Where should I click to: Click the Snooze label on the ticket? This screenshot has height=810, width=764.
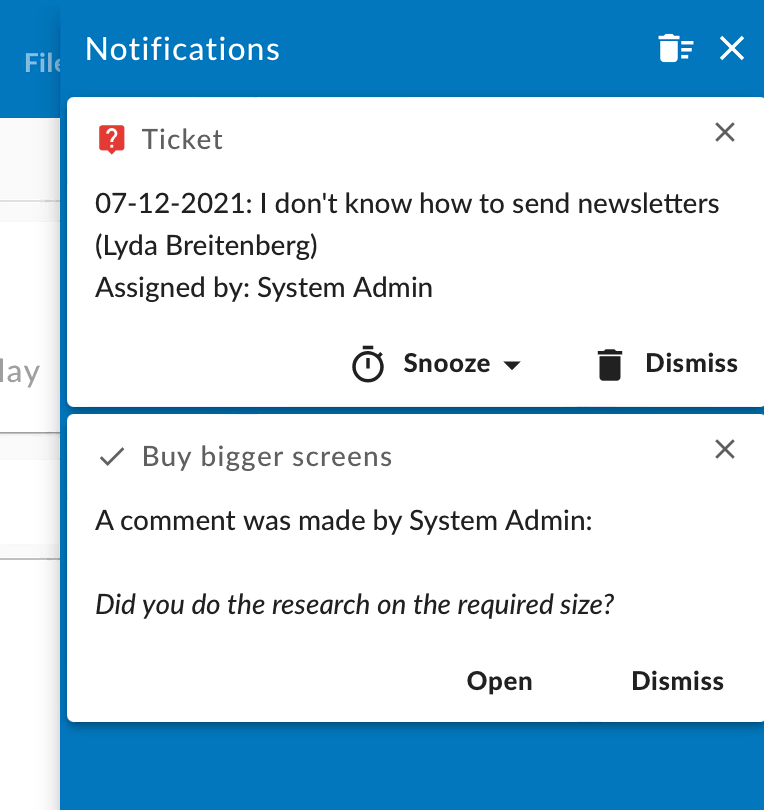tap(446, 364)
